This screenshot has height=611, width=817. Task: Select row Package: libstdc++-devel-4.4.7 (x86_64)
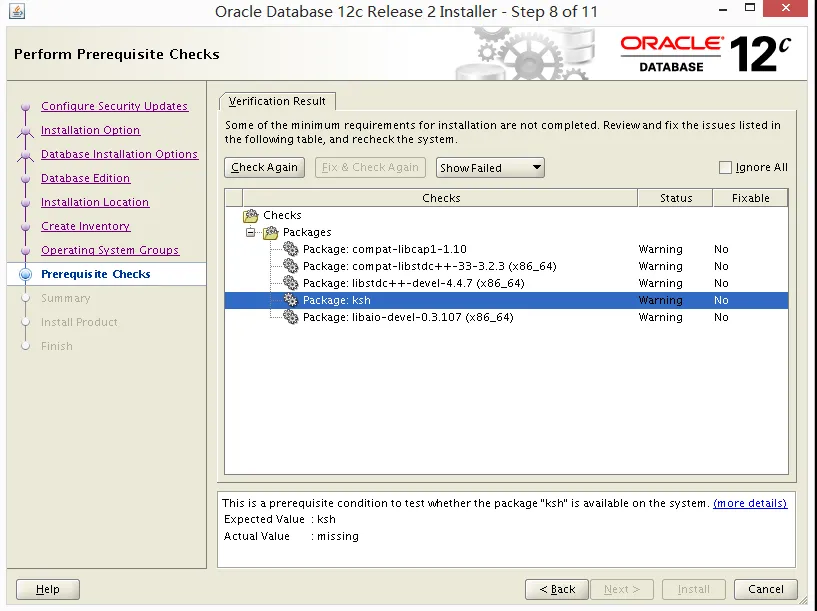point(506,283)
